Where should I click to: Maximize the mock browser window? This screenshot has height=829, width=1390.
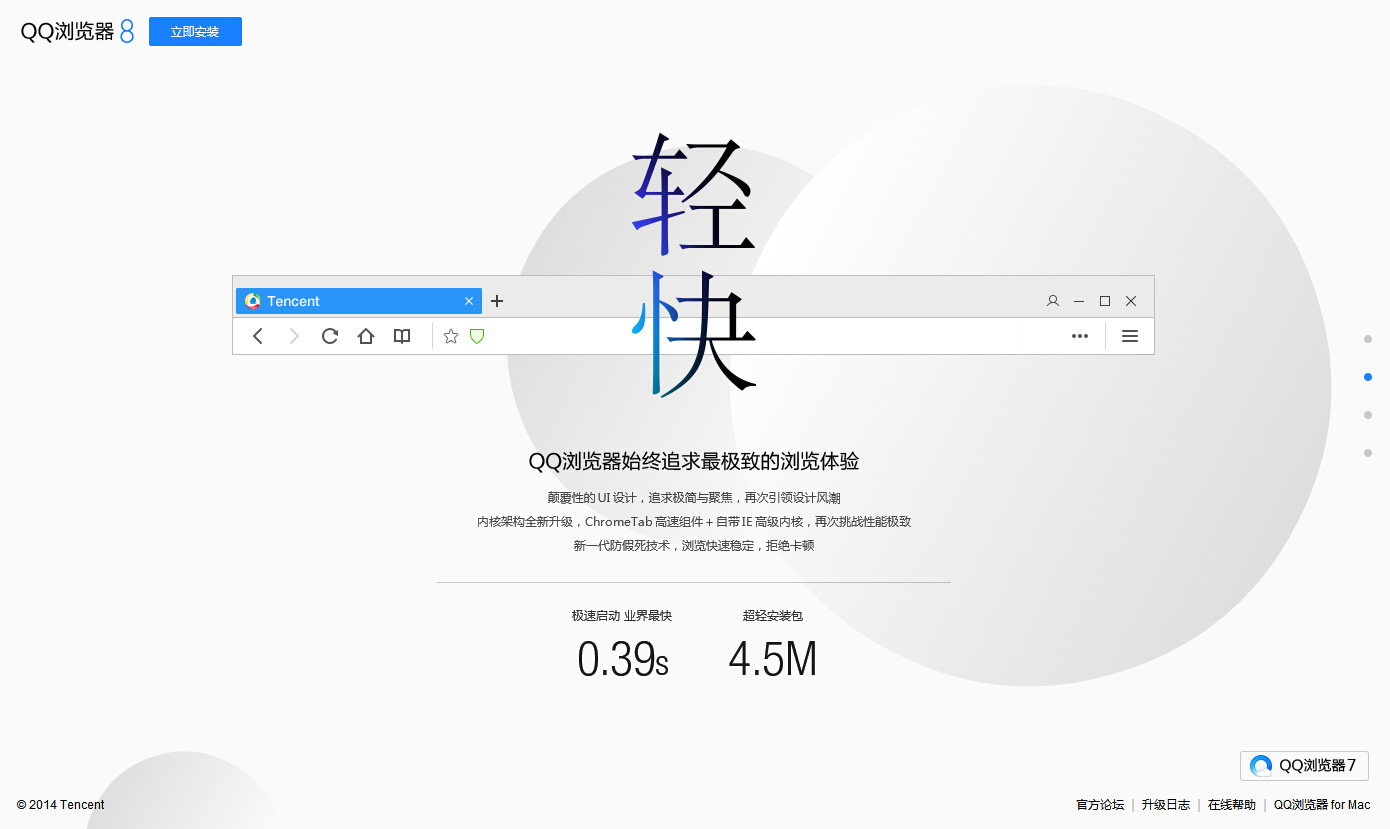coord(1105,301)
